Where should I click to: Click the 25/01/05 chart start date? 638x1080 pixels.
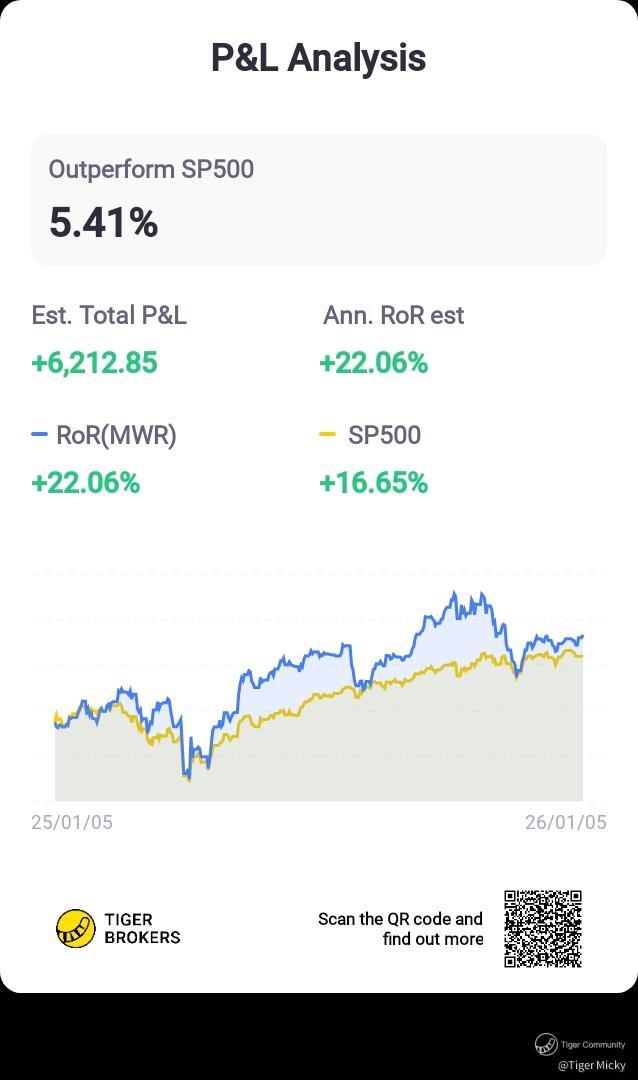point(72,822)
